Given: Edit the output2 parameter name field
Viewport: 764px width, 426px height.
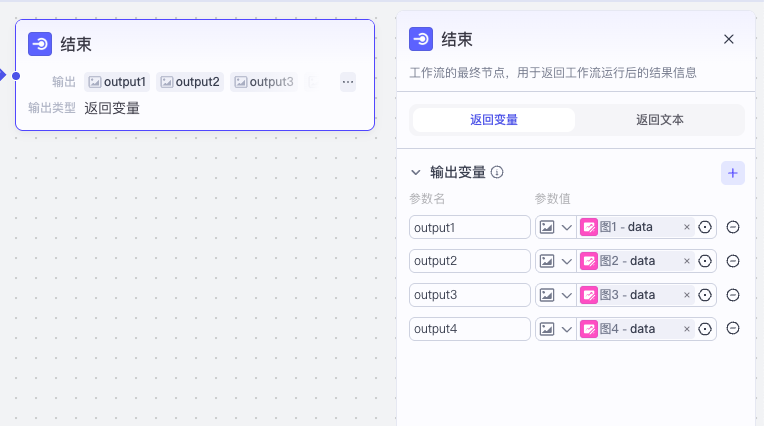Looking at the screenshot, I should [470, 261].
